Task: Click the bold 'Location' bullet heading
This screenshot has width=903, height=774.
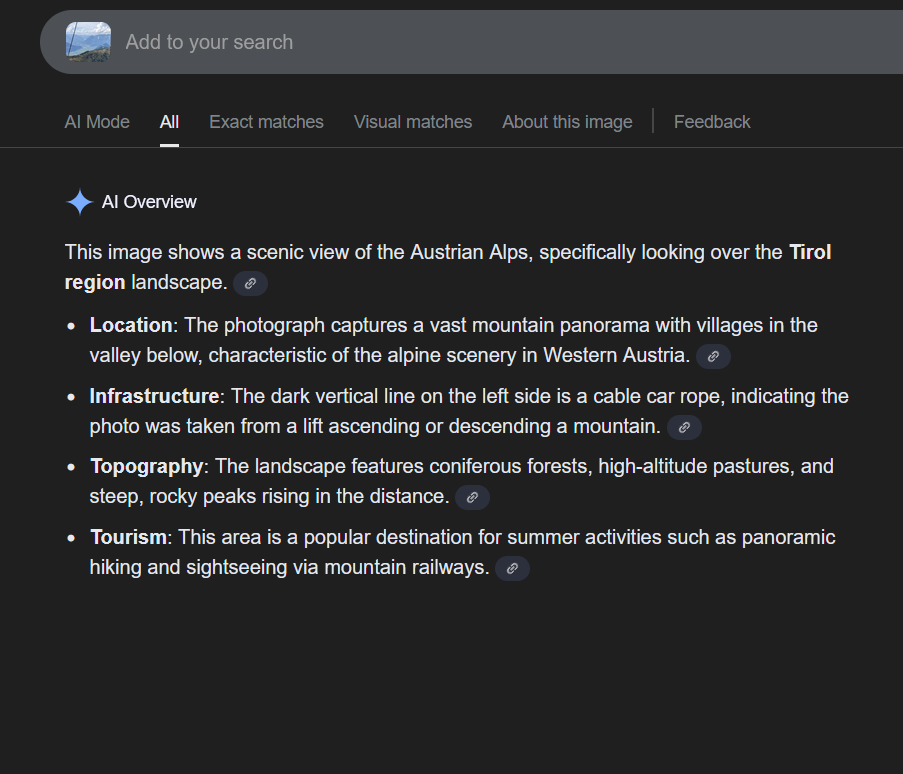Action: click(x=131, y=325)
